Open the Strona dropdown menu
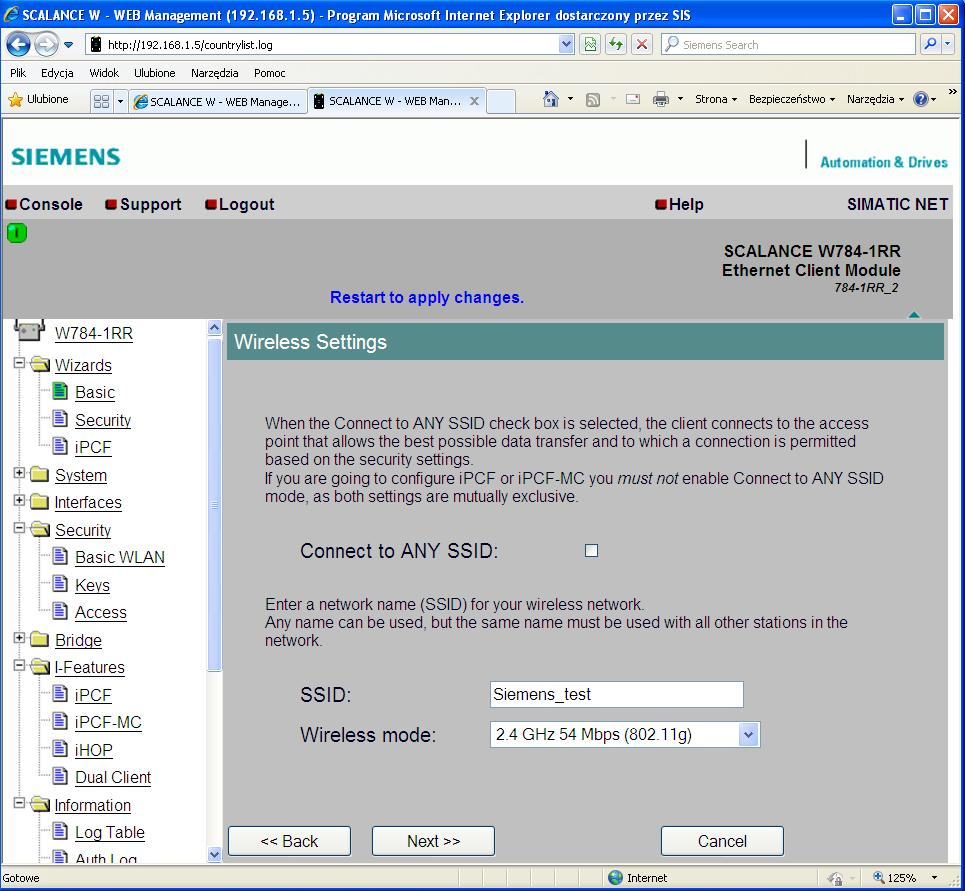The height and width of the screenshot is (891, 965). tap(716, 99)
